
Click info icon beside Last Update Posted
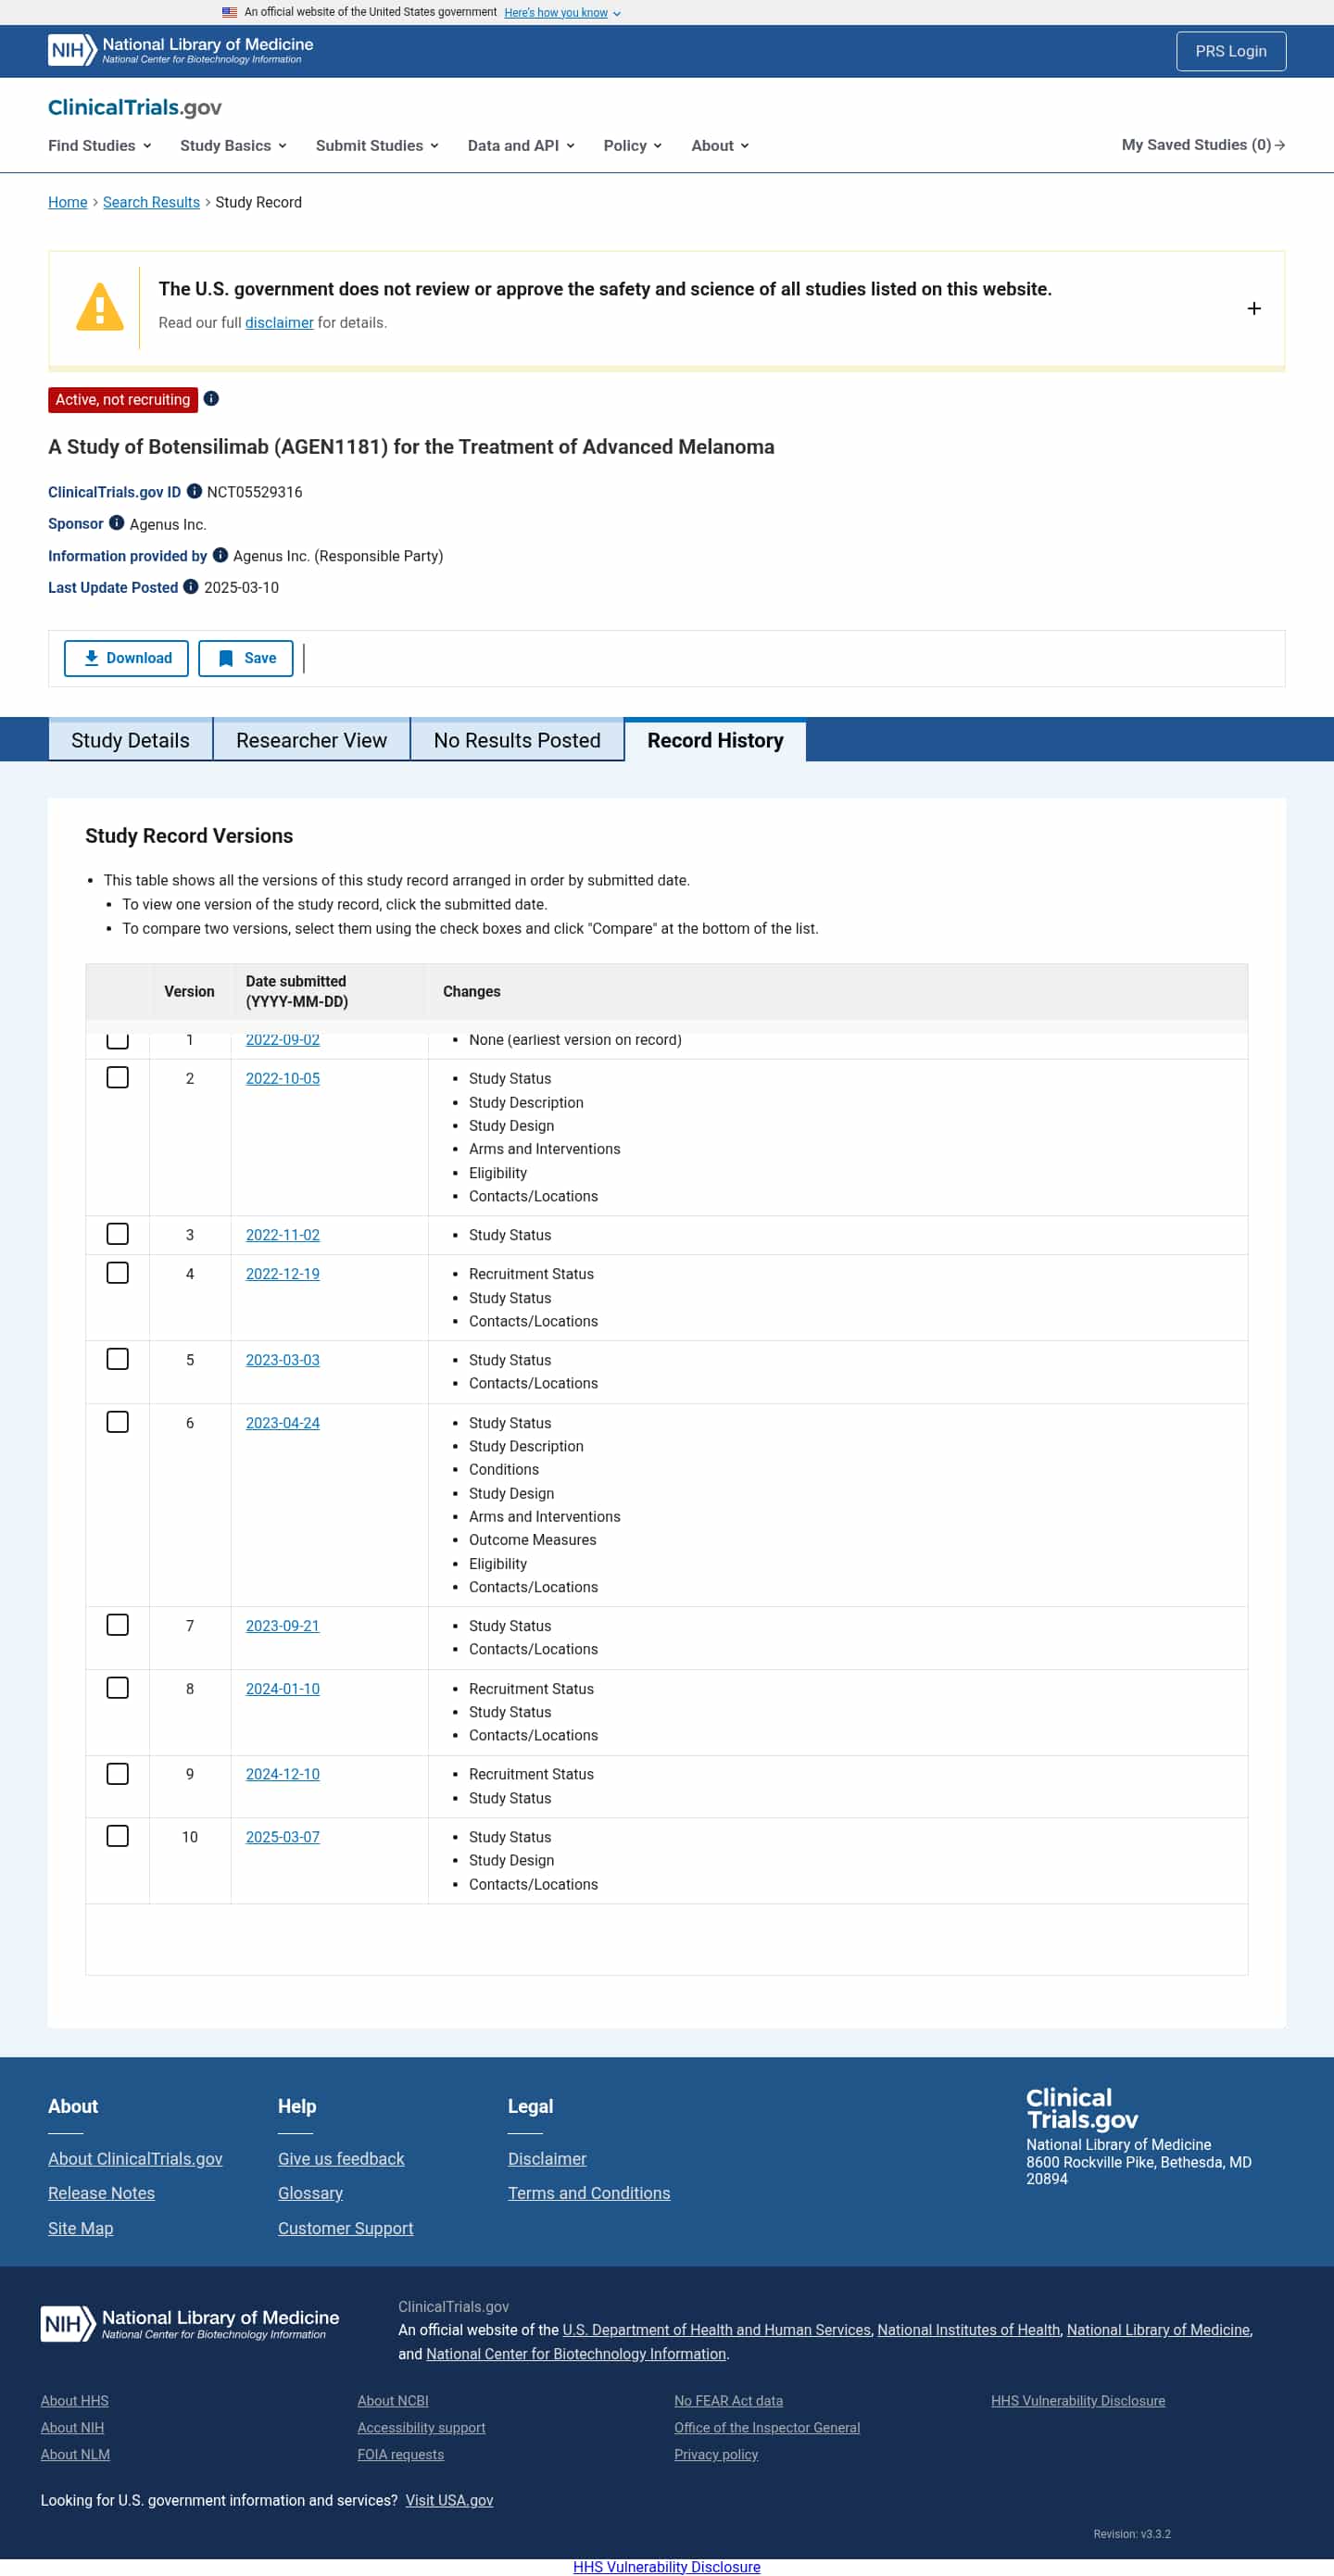pos(191,587)
